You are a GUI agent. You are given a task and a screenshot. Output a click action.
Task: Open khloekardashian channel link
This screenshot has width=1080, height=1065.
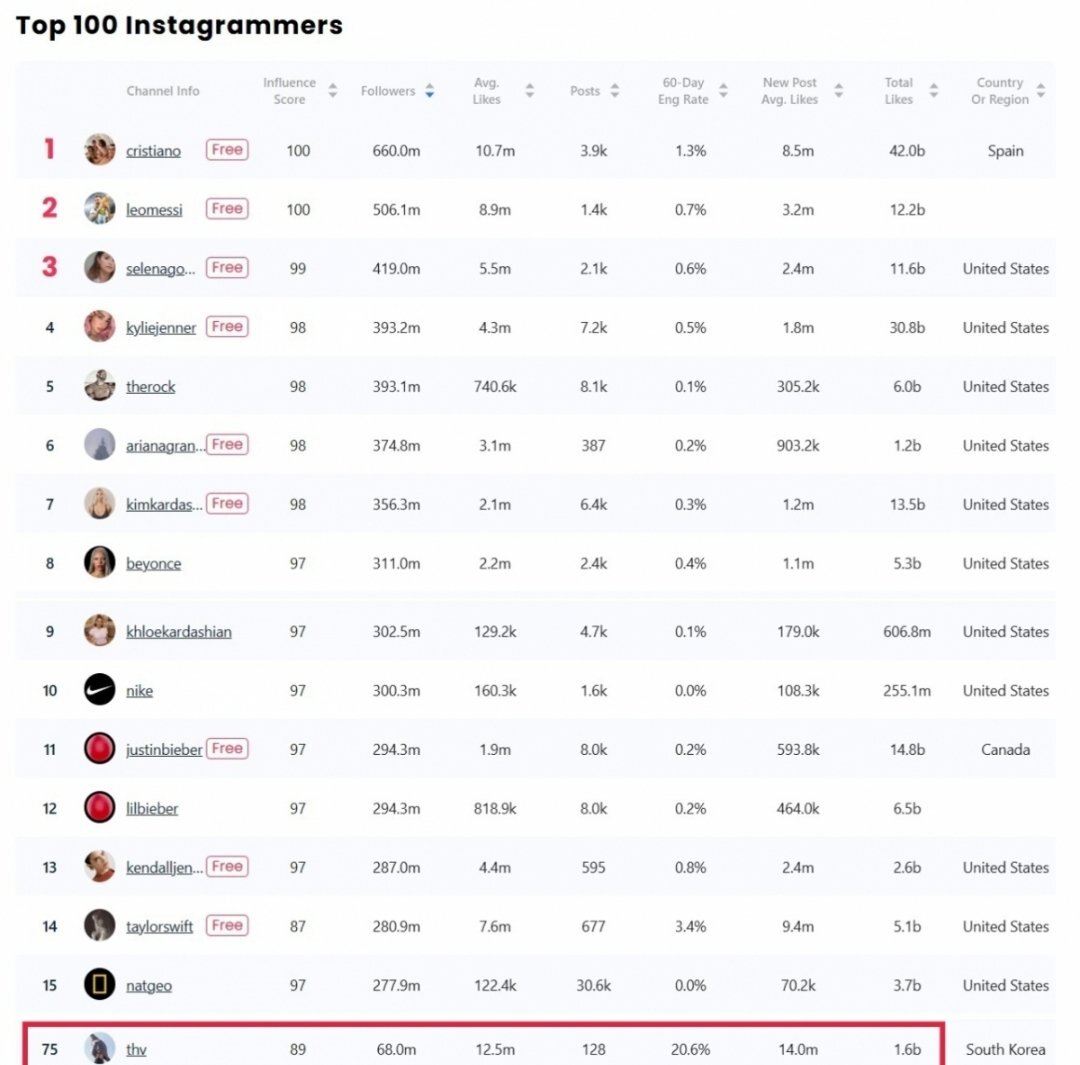tap(179, 632)
